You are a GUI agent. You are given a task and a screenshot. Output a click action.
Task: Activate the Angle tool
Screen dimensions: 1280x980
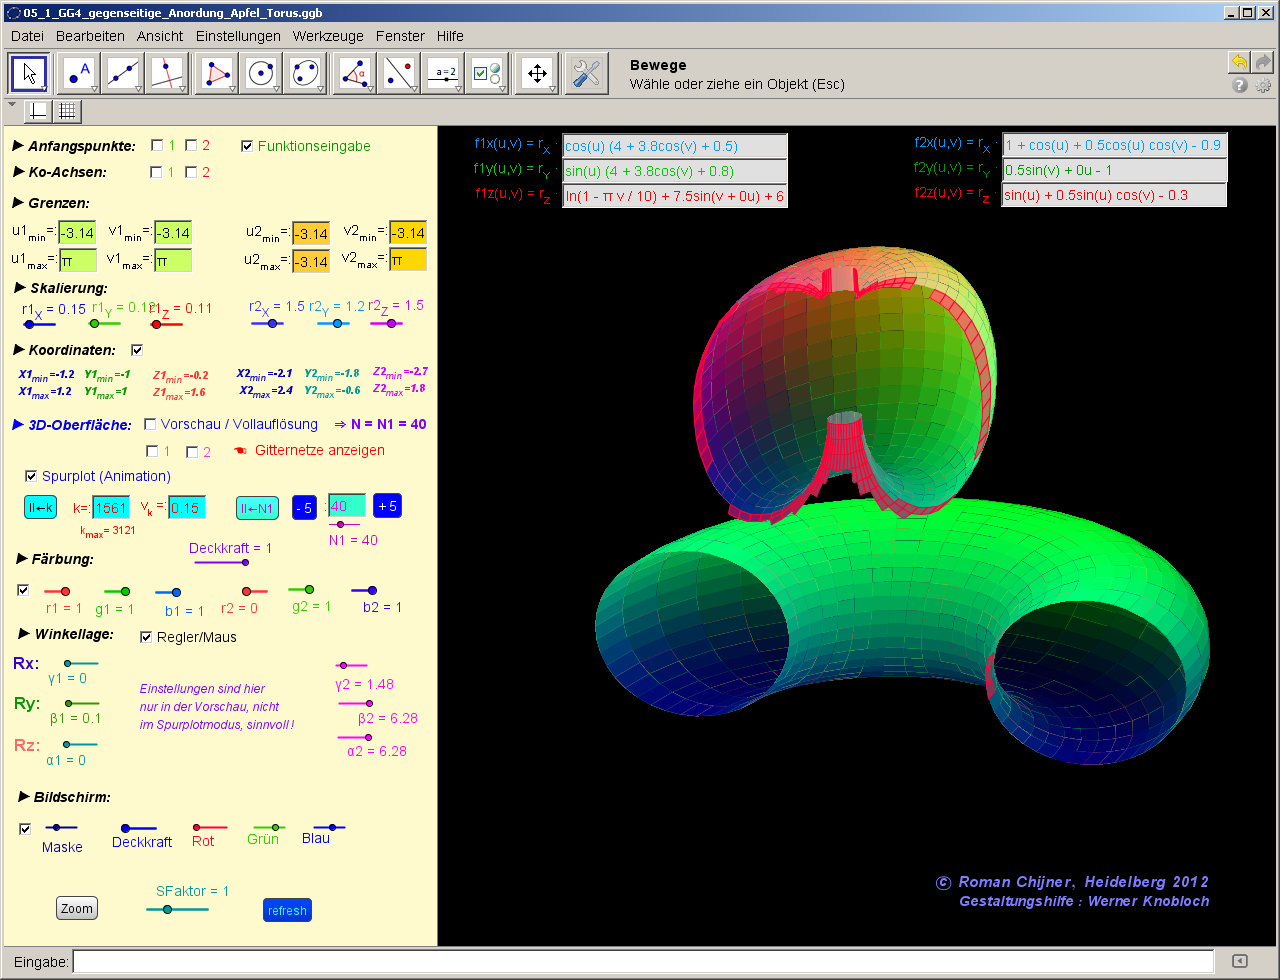coord(354,73)
